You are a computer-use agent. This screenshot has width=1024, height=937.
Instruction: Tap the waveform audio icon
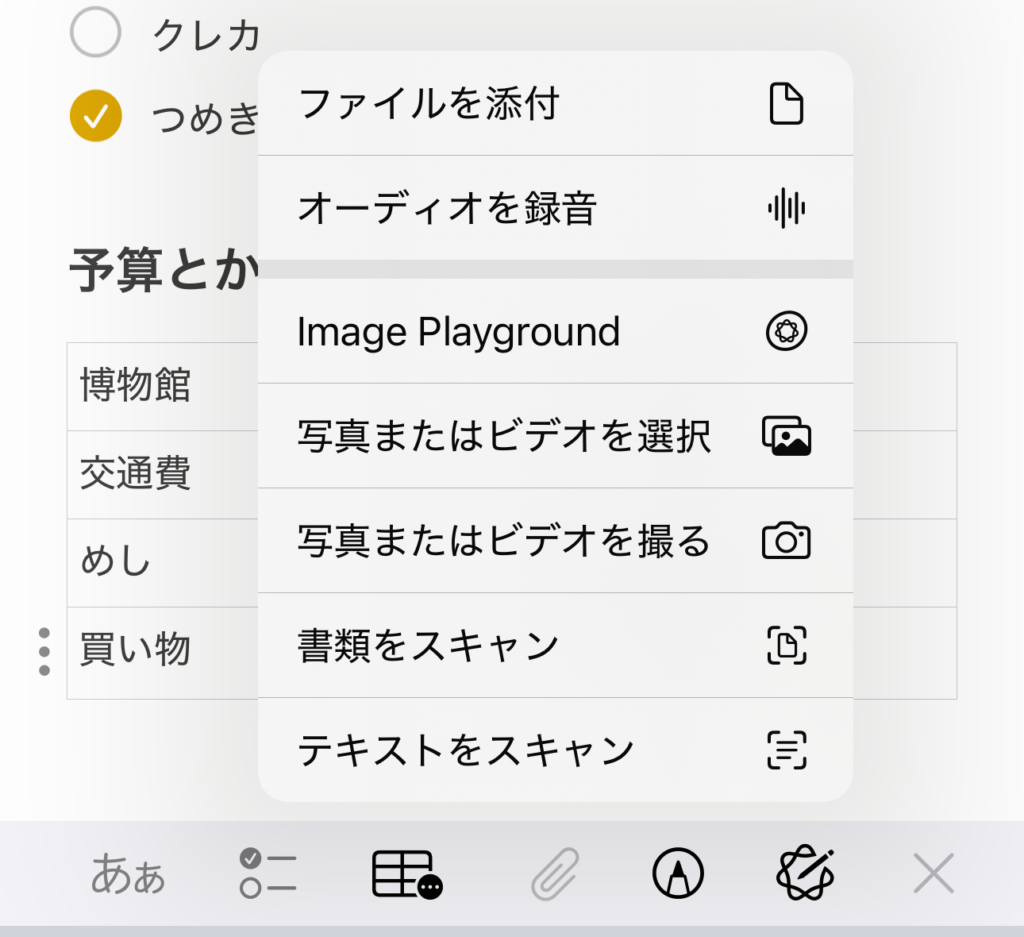786,209
